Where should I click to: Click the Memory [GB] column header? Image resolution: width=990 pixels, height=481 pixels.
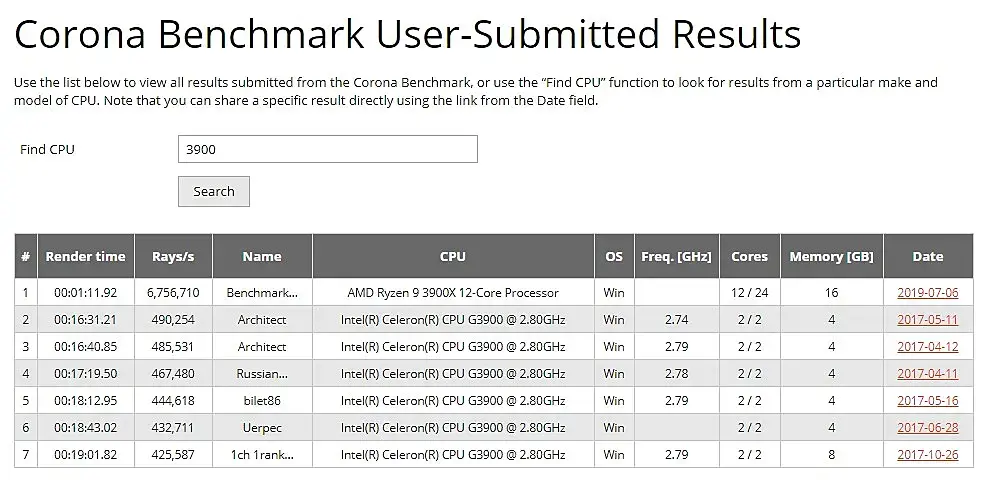pos(831,256)
